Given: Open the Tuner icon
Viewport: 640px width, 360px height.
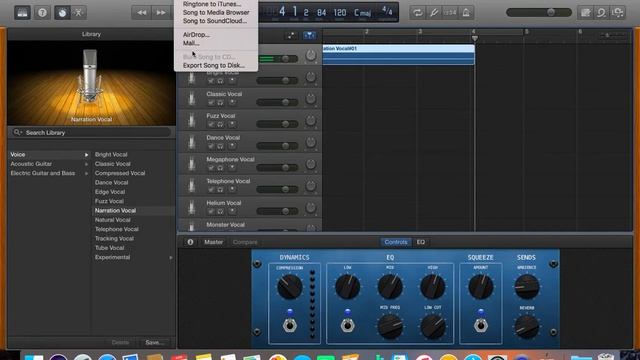Looking at the screenshot, I should pyautogui.click(x=434, y=13).
